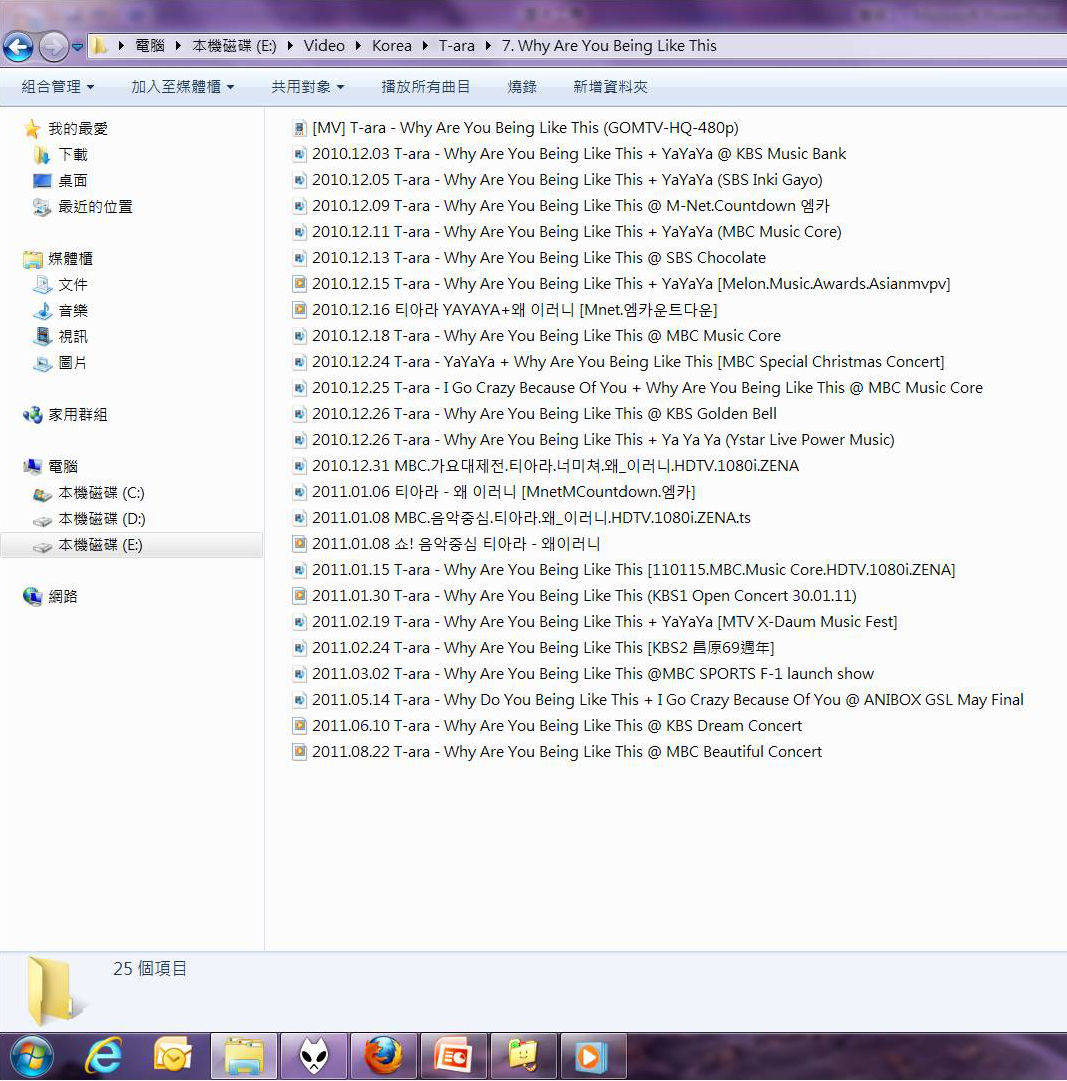Open 本機磁碟 (D:) drive
This screenshot has width=1067, height=1081.
[101, 519]
